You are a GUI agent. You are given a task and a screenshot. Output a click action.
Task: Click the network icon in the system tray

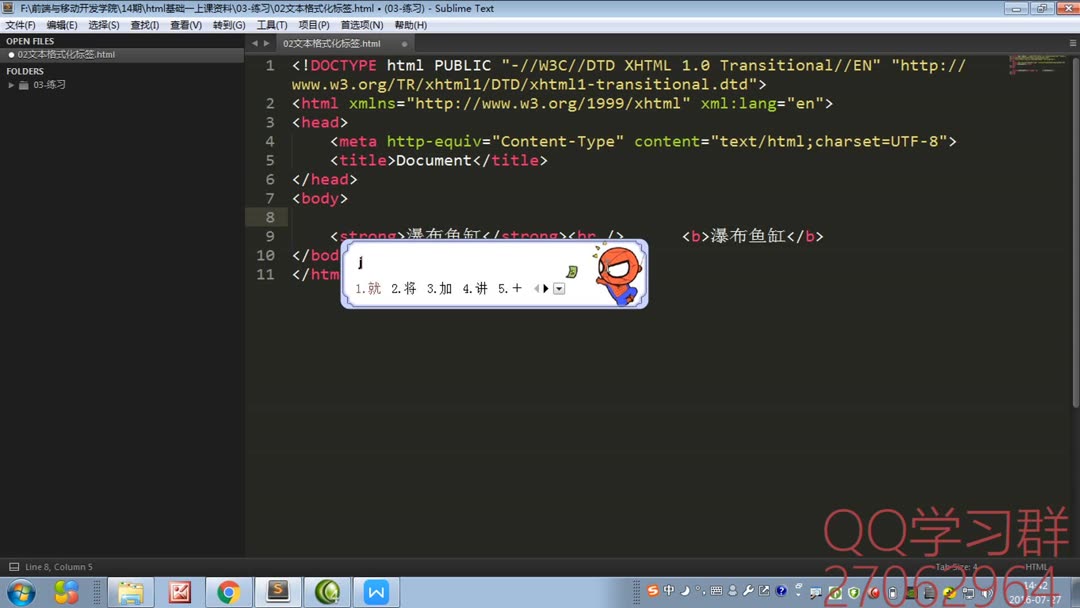967,593
